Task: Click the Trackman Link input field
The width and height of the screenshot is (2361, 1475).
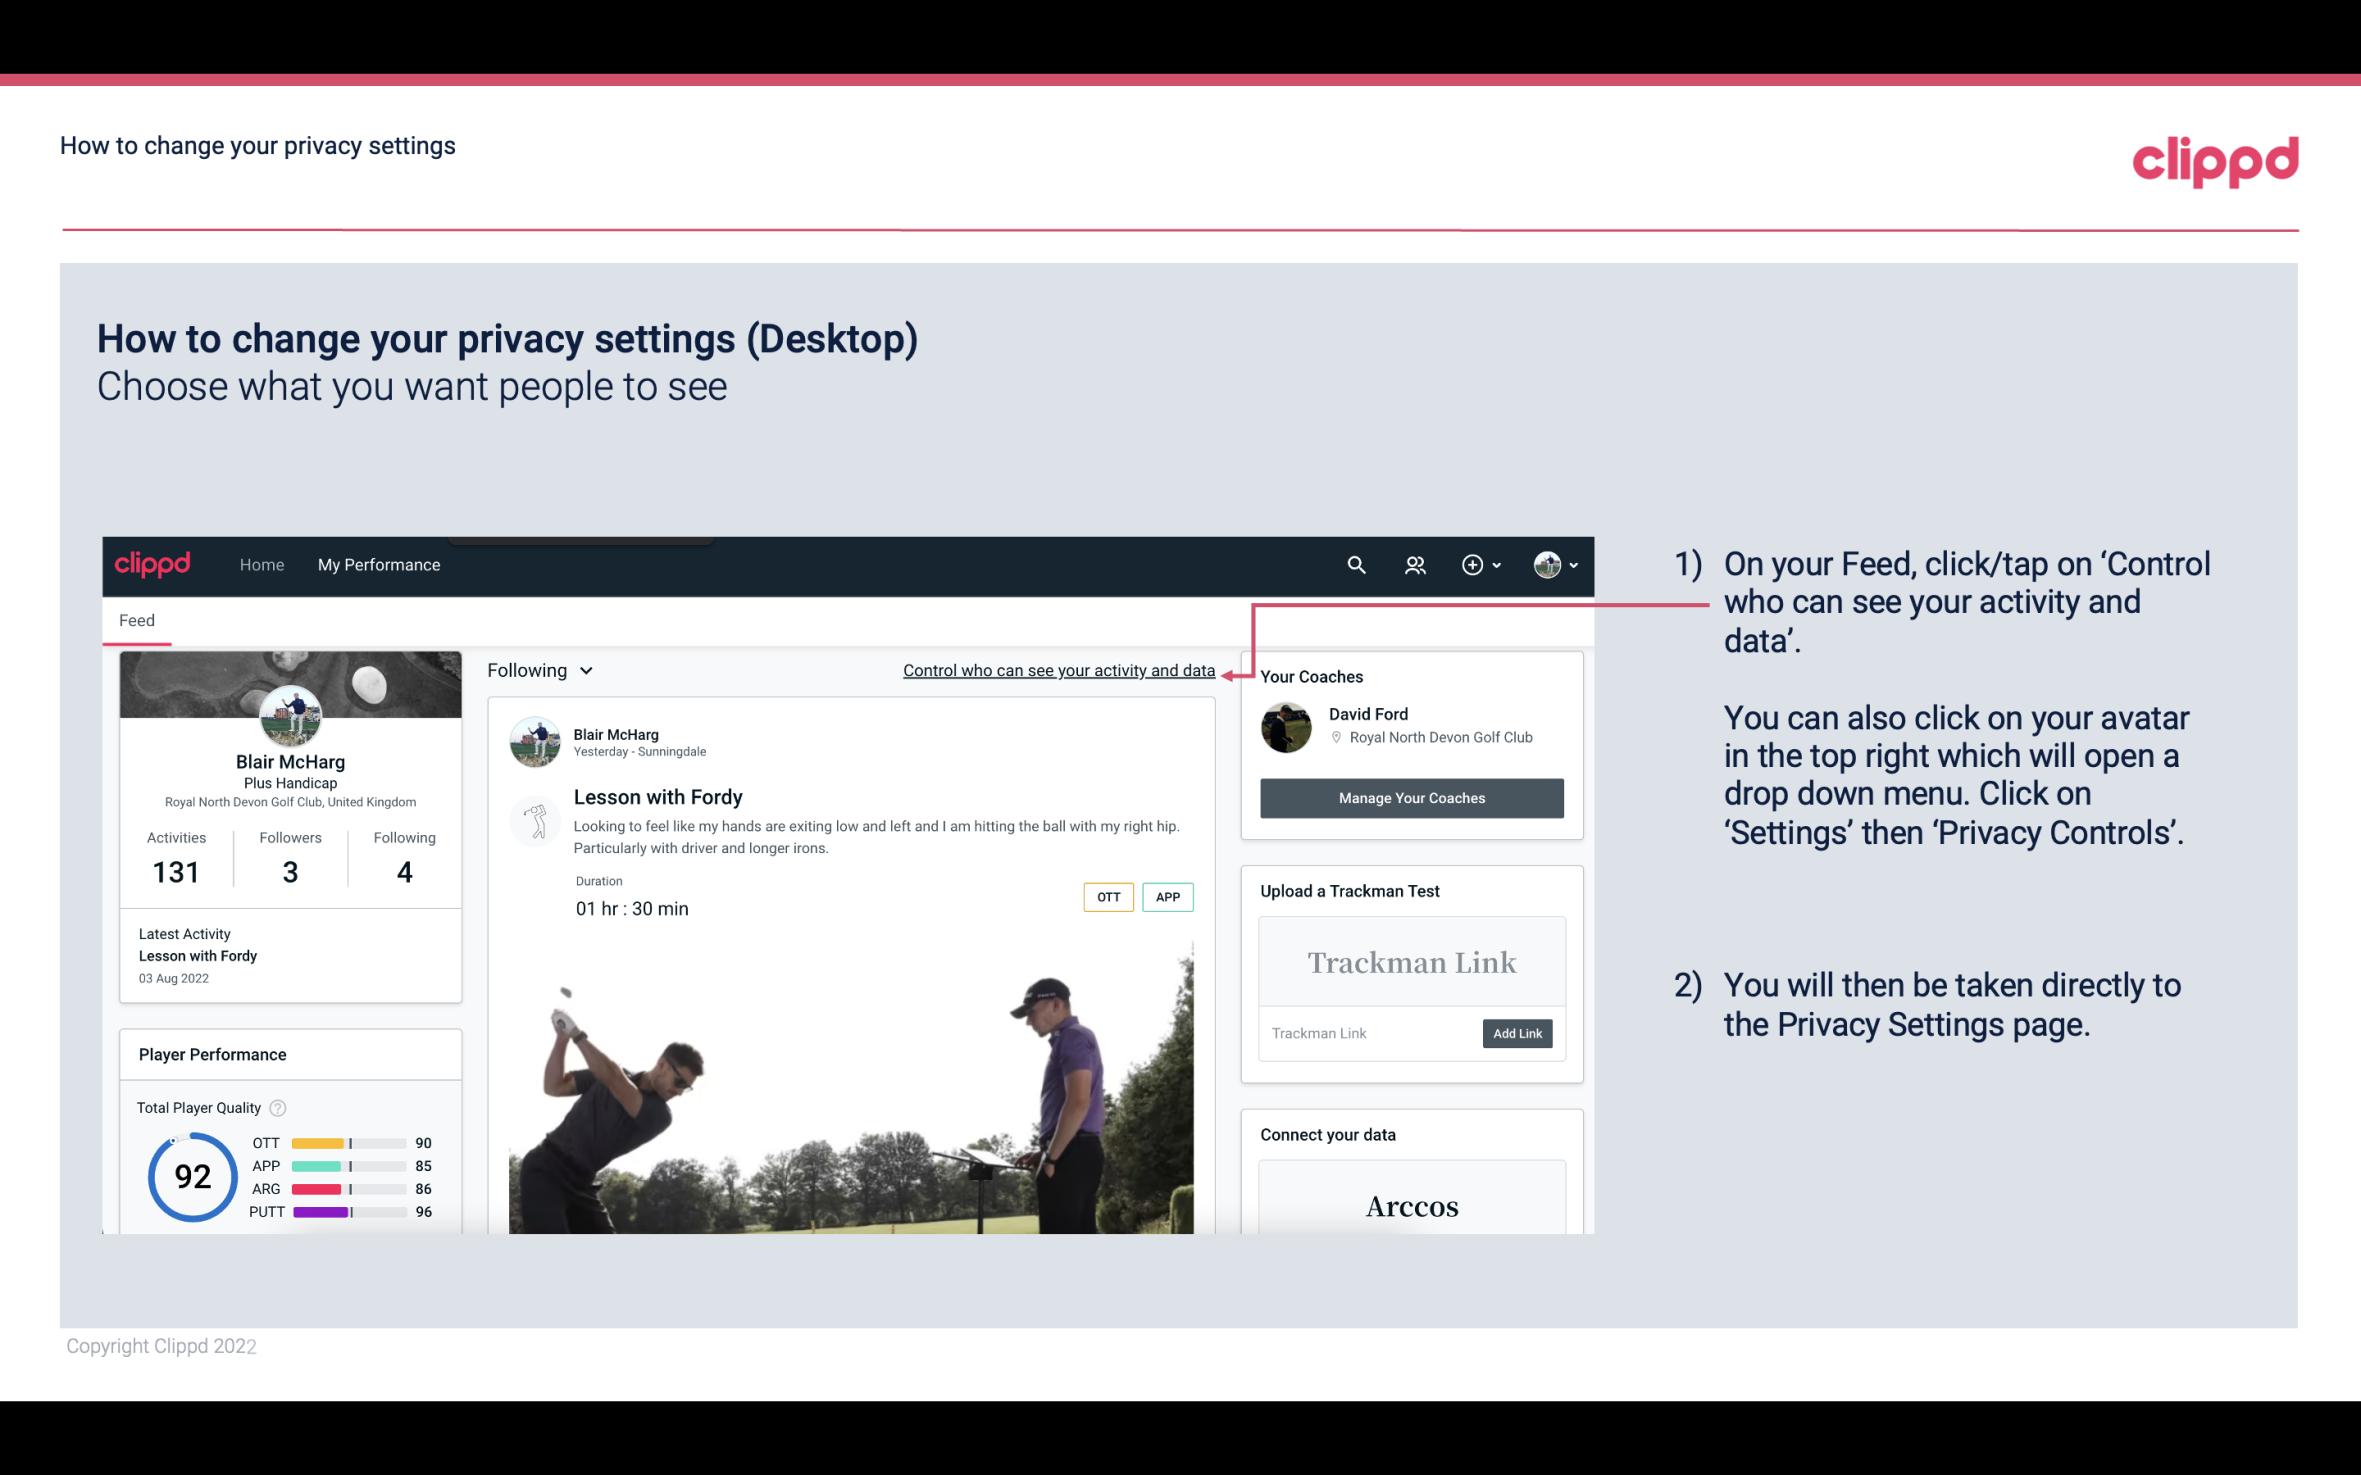Action: point(1371,1033)
